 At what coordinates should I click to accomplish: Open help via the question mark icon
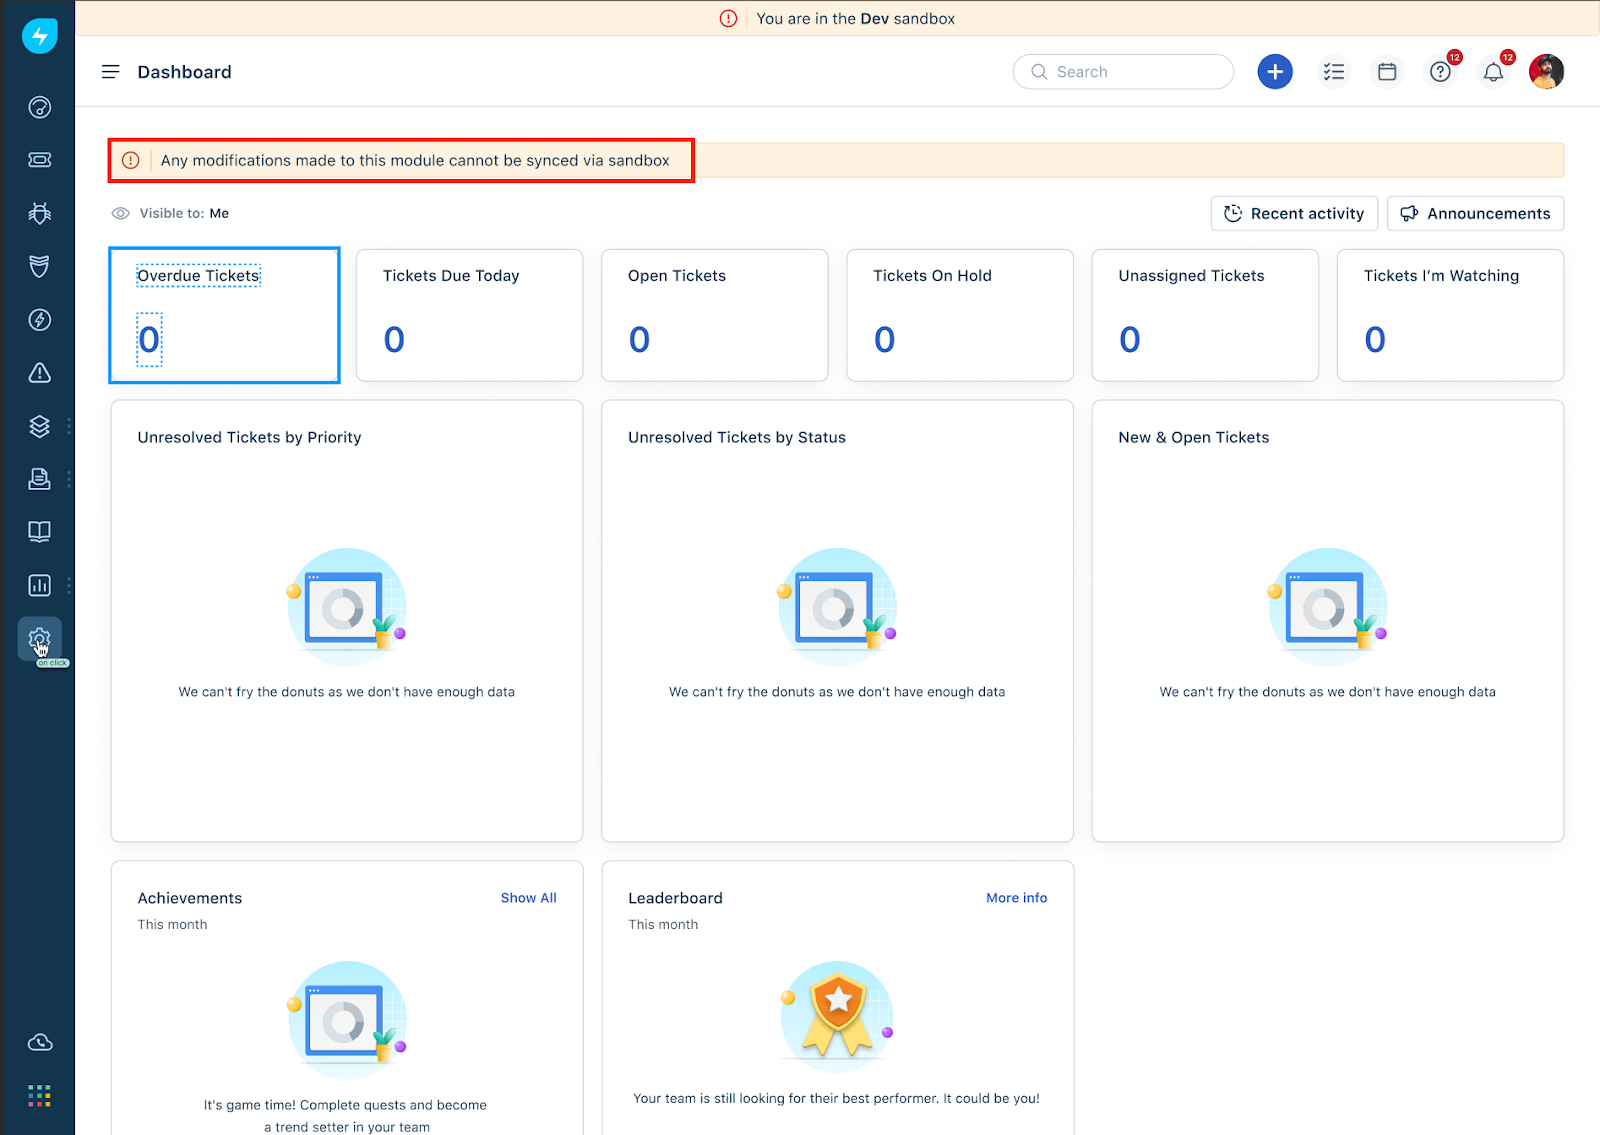[1440, 71]
